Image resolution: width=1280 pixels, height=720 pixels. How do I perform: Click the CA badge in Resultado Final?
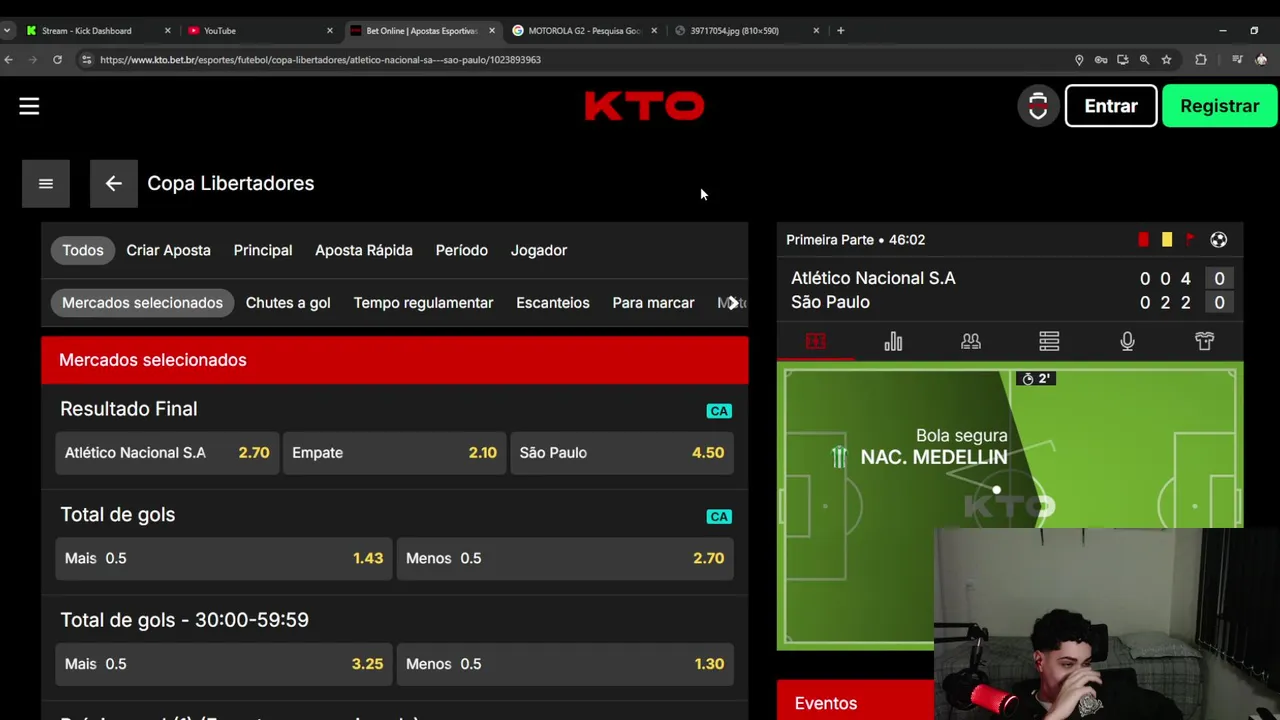coord(719,411)
